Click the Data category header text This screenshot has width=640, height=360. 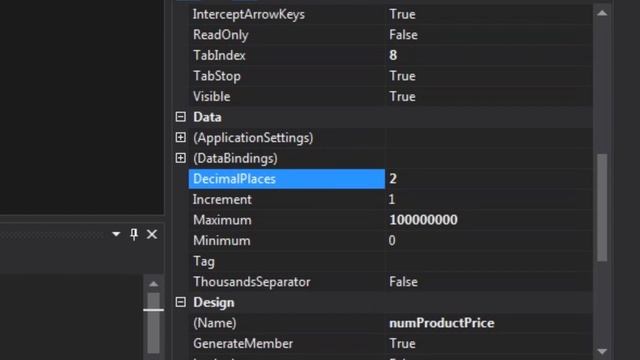(x=207, y=117)
